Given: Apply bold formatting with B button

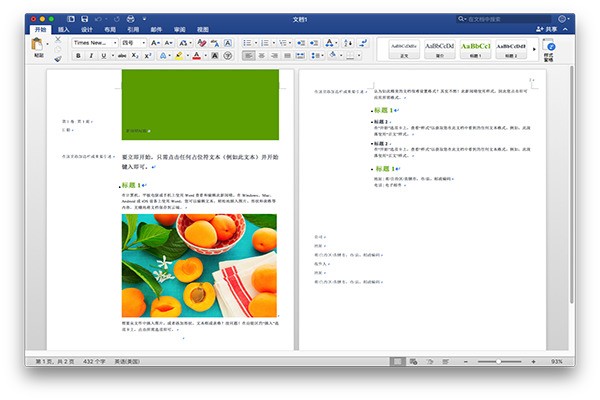Looking at the screenshot, I should [x=77, y=57].
